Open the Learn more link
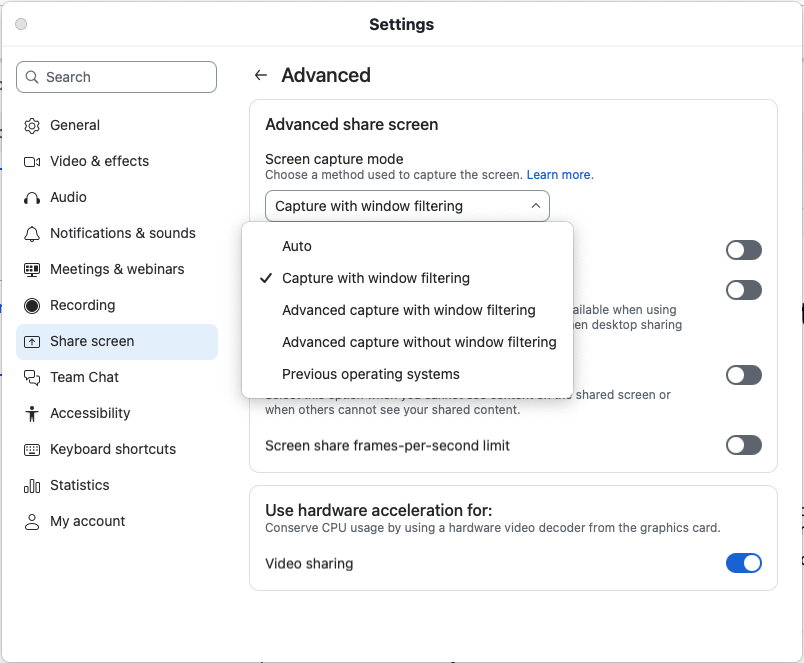This screenshot has height=663, width=804. [559, 175]
